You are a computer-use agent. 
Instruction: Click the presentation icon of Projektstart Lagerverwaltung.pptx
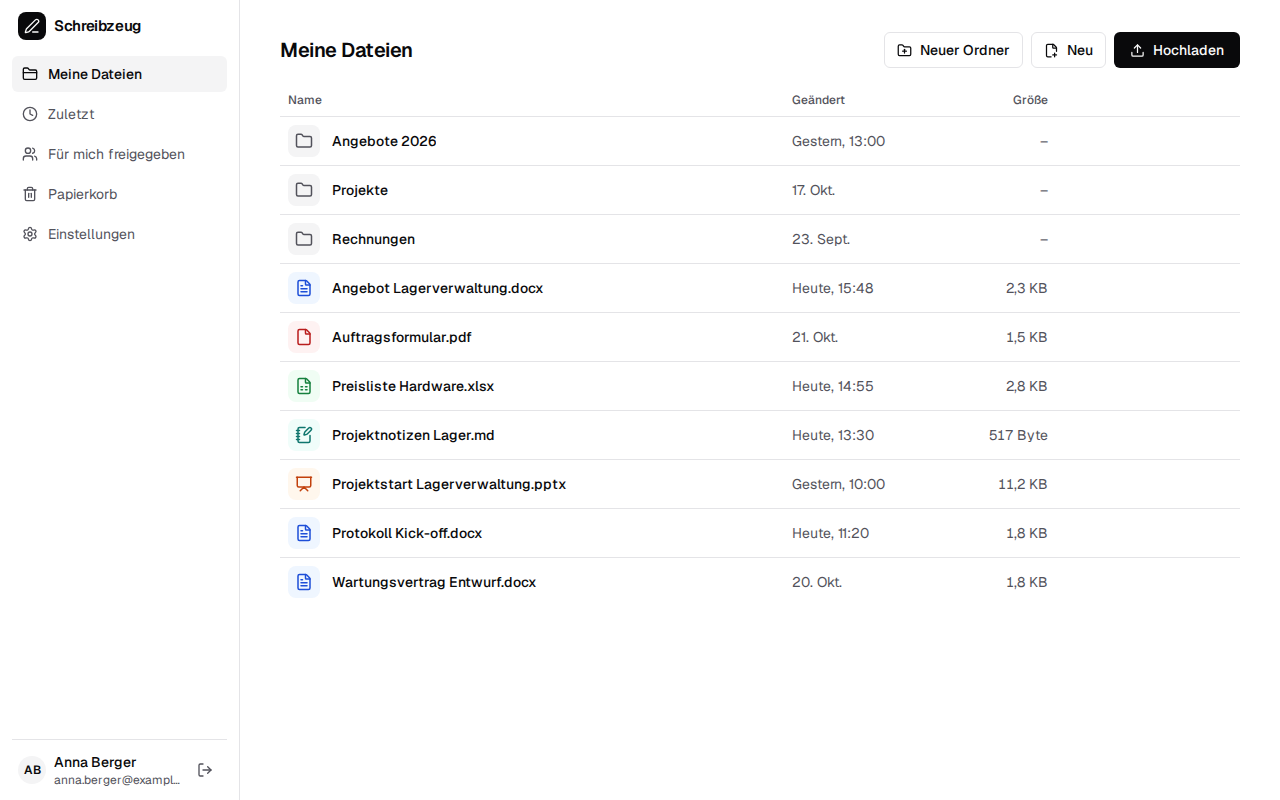pyautogui.click(x=304, y=484)
